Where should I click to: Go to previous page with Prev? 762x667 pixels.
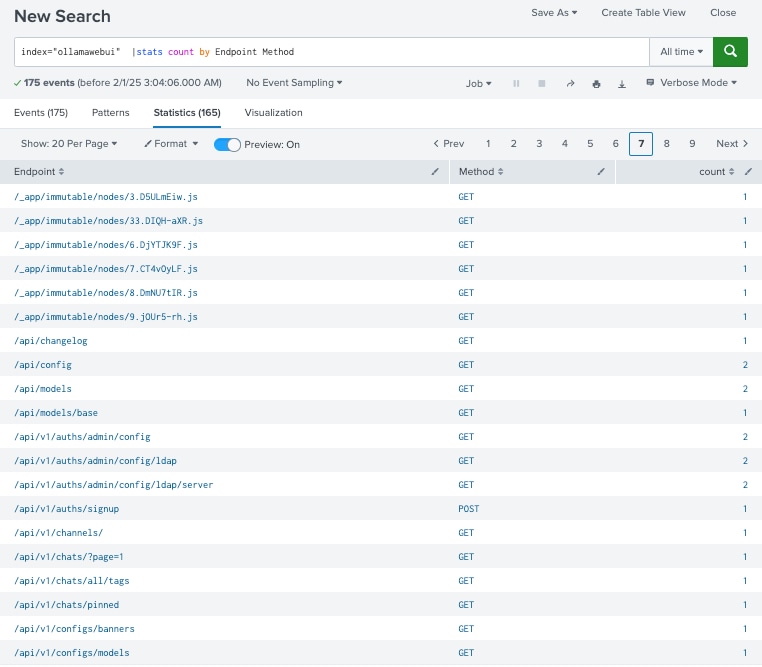click(449, 144)
